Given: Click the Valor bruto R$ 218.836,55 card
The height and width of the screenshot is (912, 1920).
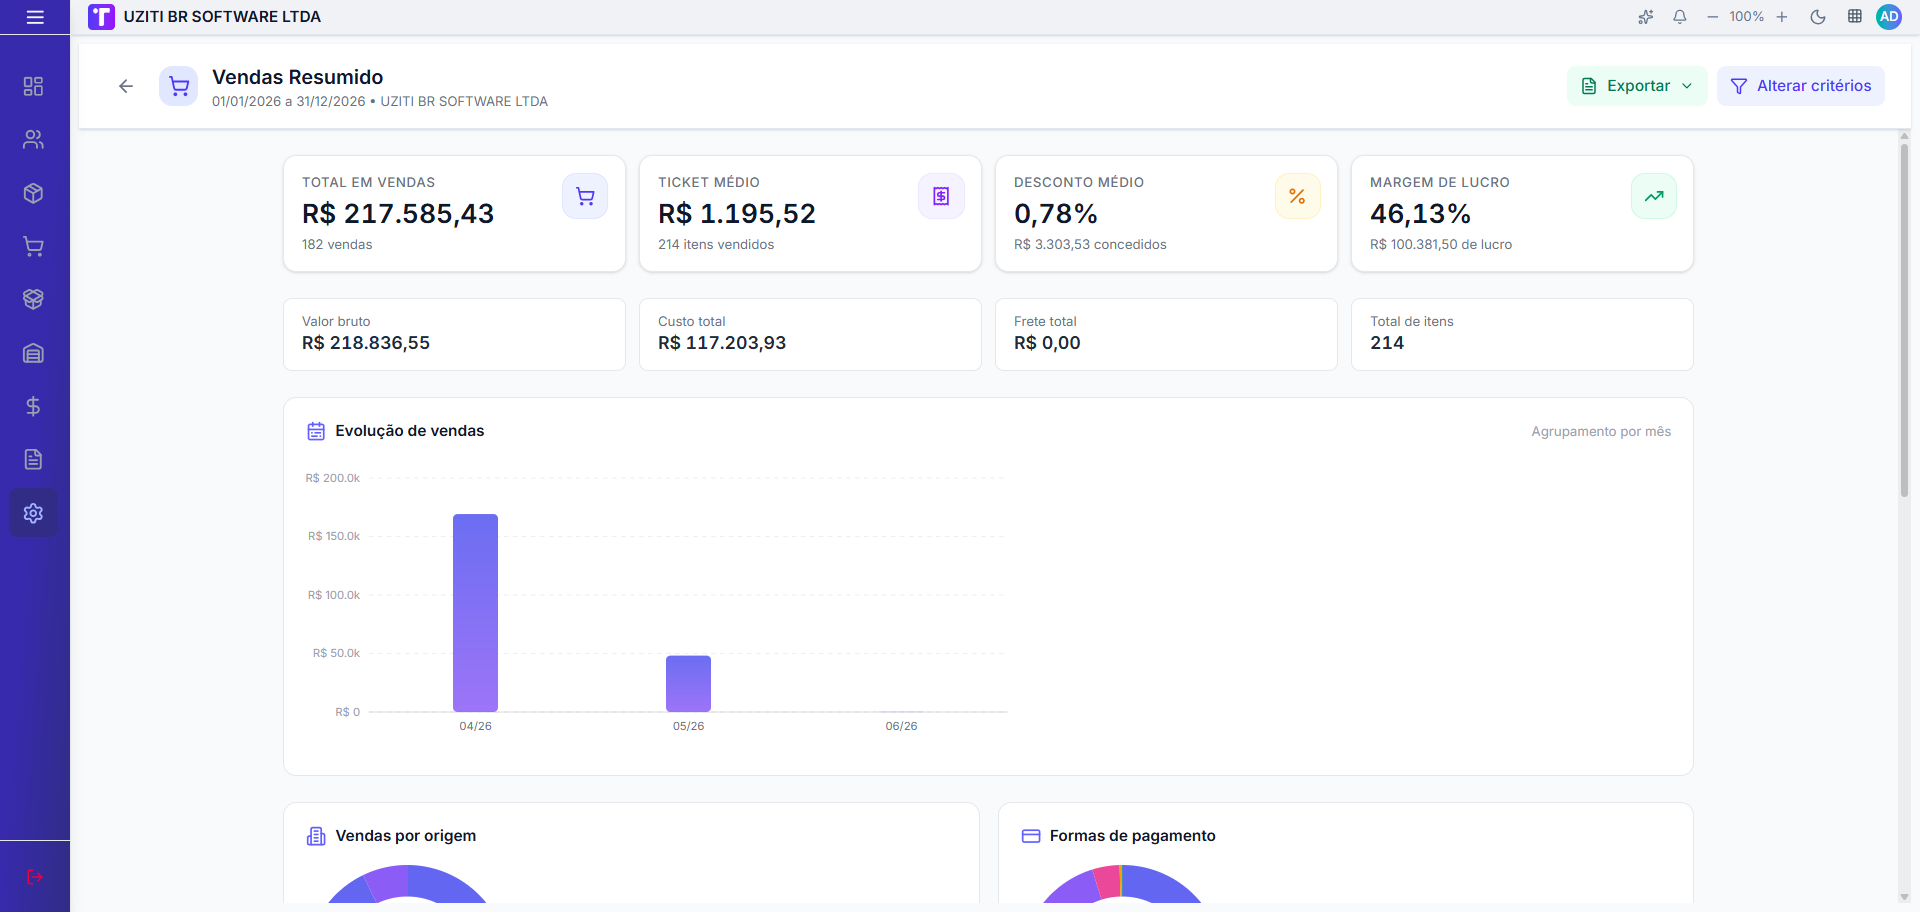Looking at the screenshot, I should [454, 334].
